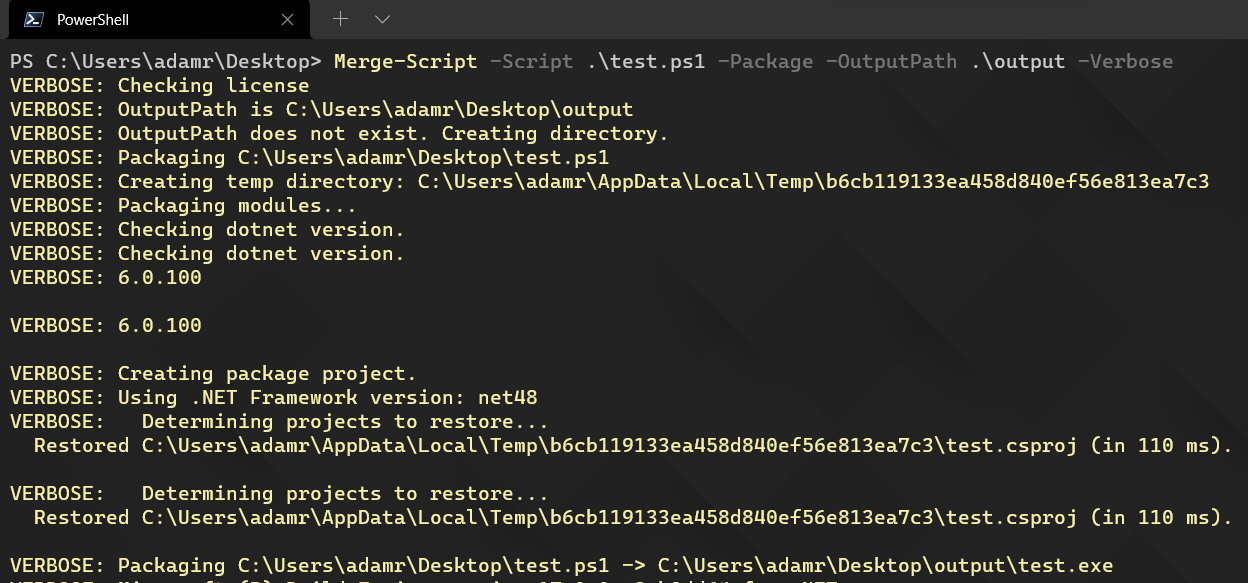Viewport: 1248px width, 583px height.
Task: Click the 'Creating package project.' line
Action: coord(213,373)
